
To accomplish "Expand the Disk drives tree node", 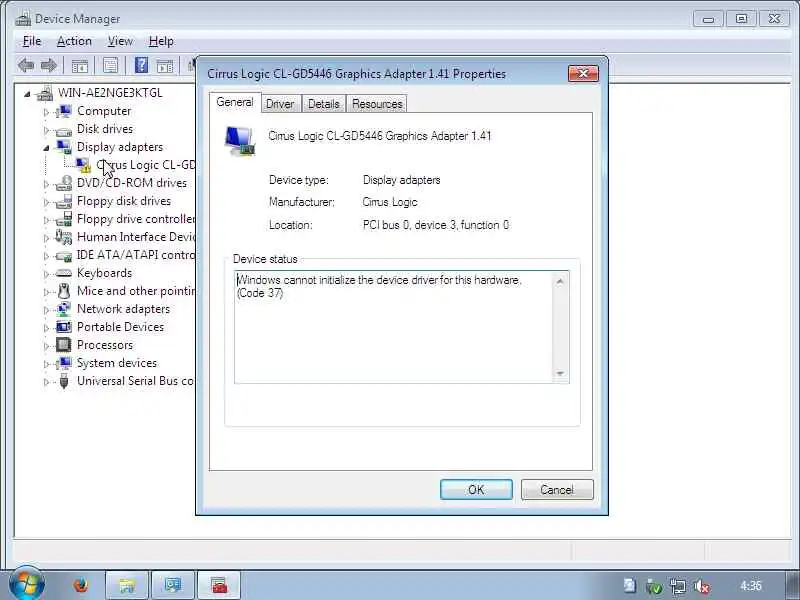I will tap(46, 130).
